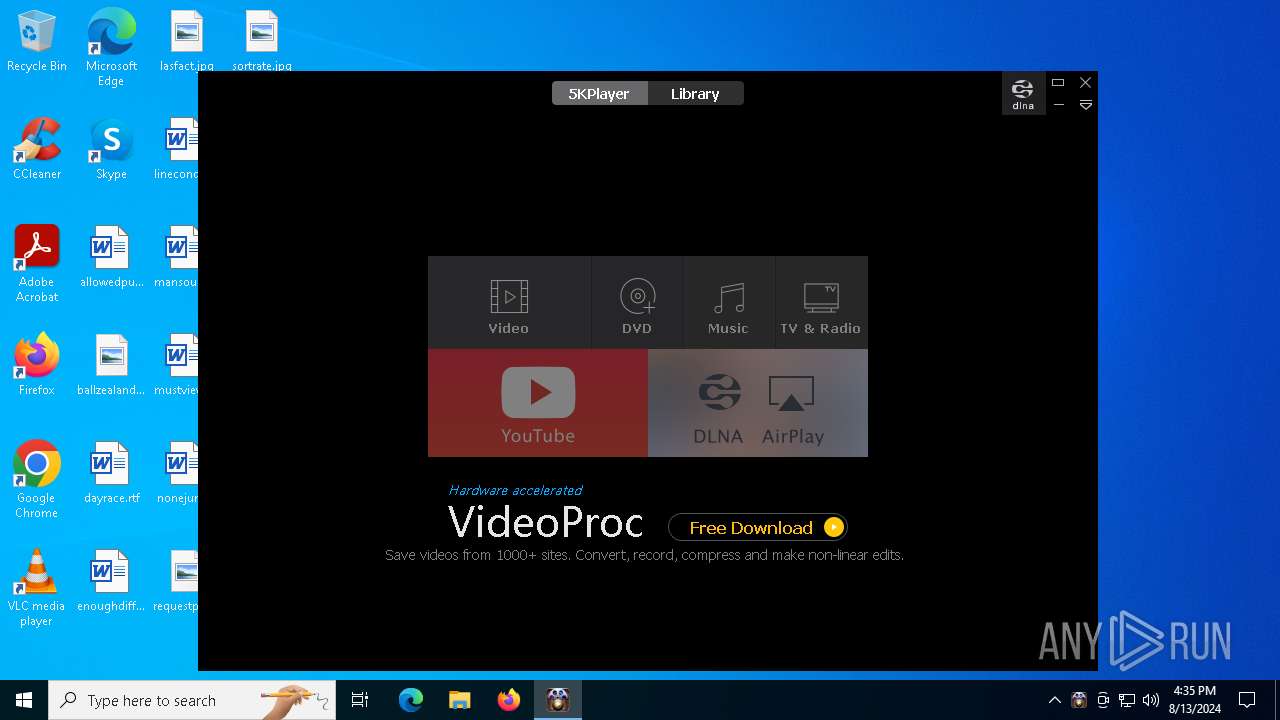Click the Hardware accelerated text
This screenshot has height=720, width=1280.
click(515, 490)
